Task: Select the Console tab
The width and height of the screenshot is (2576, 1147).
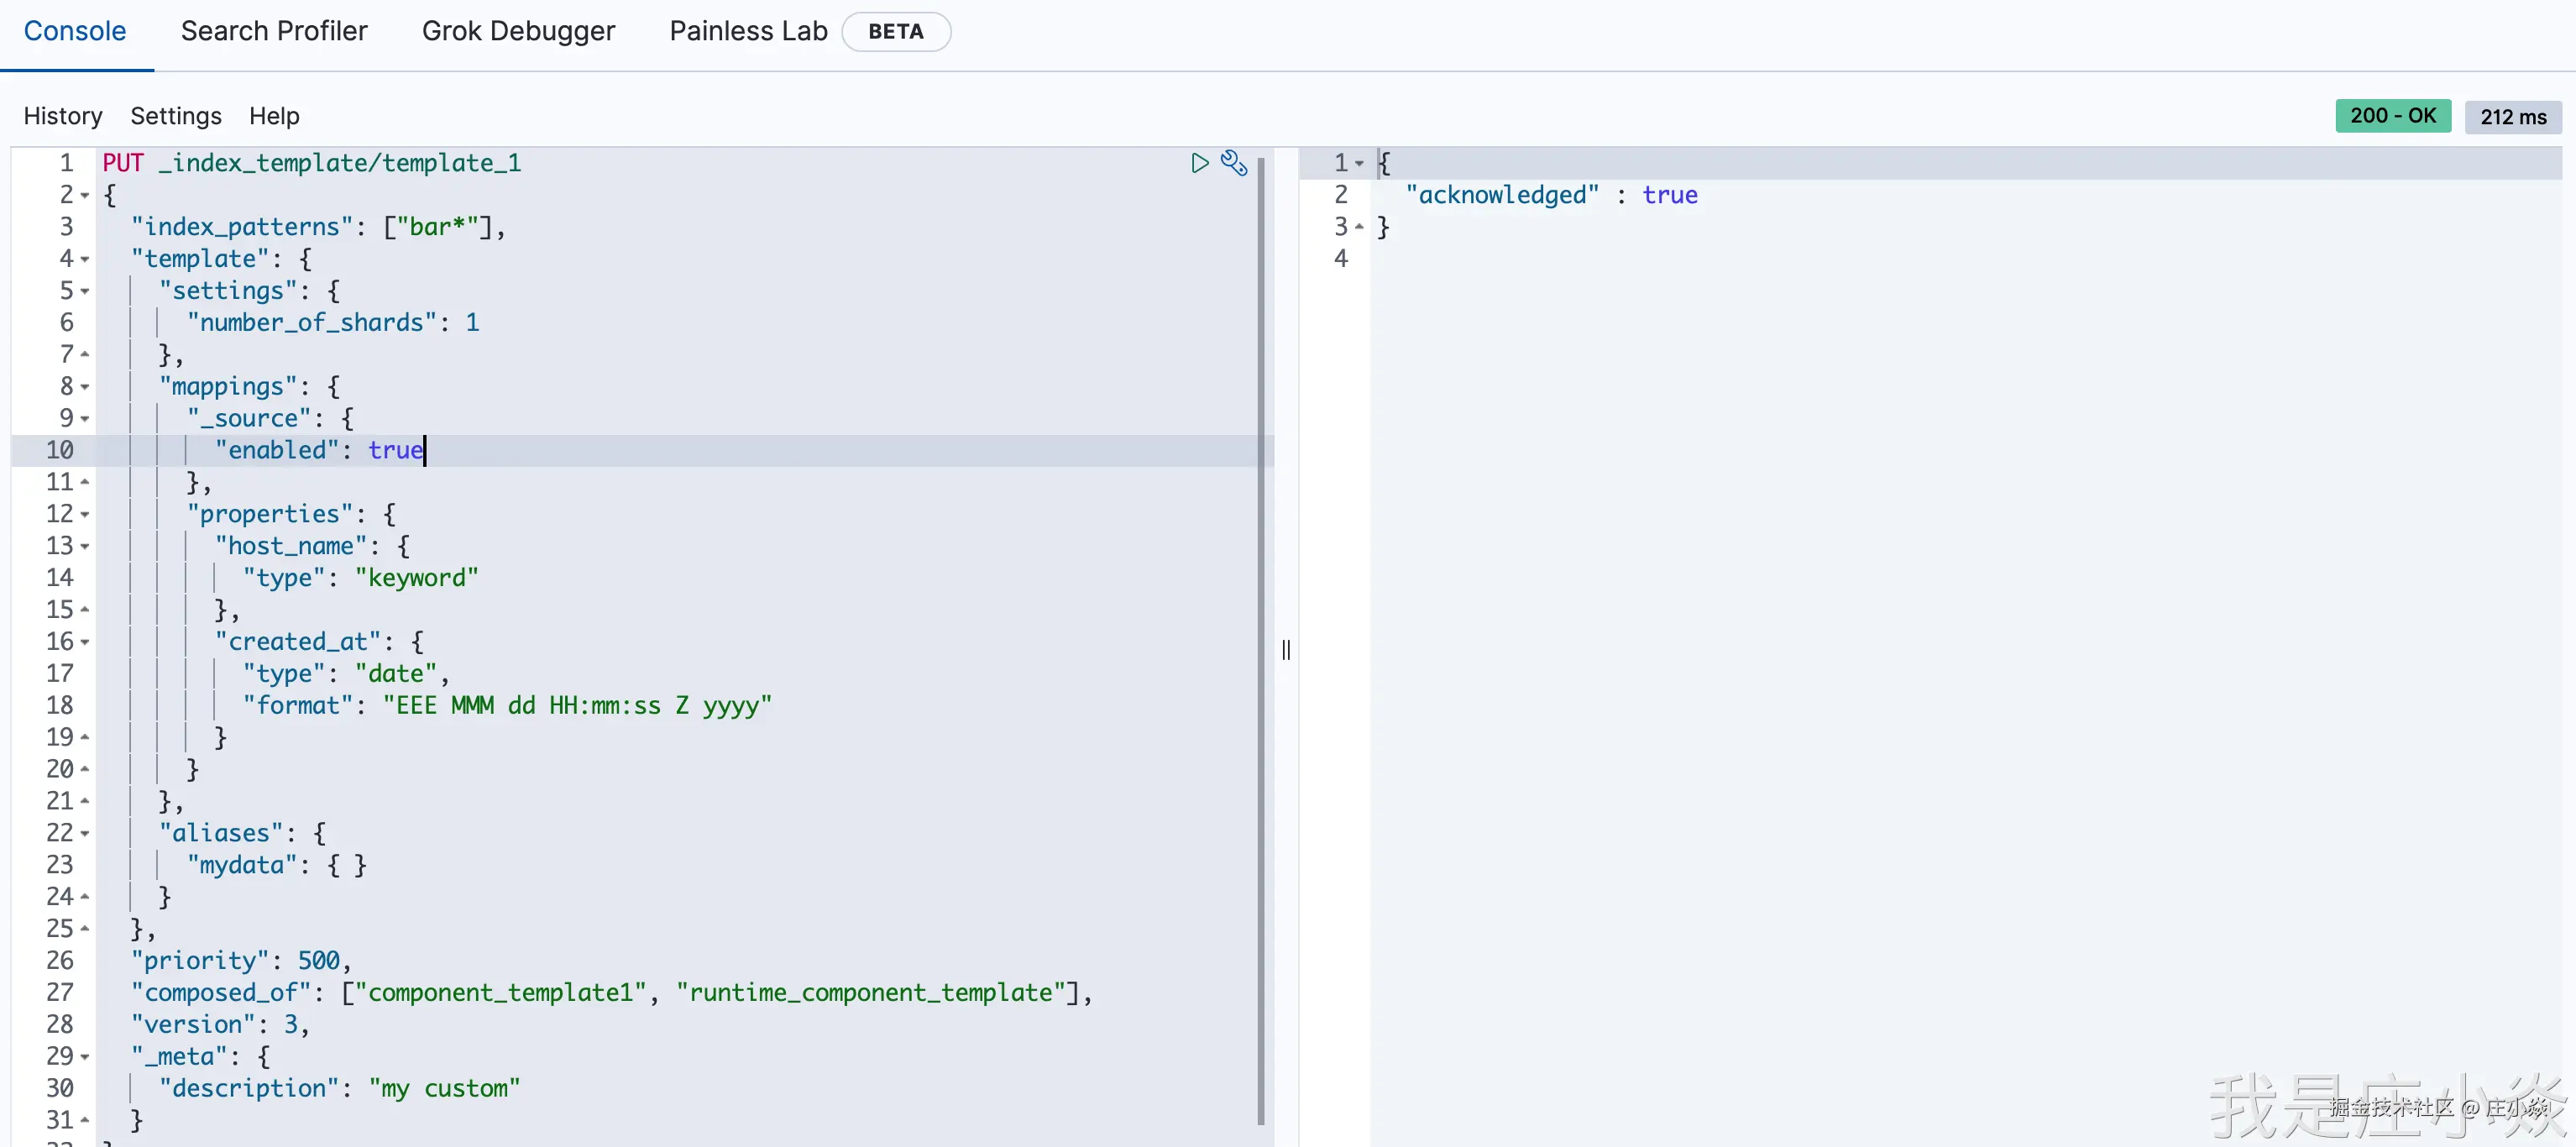Action: (x=75, y=31)
